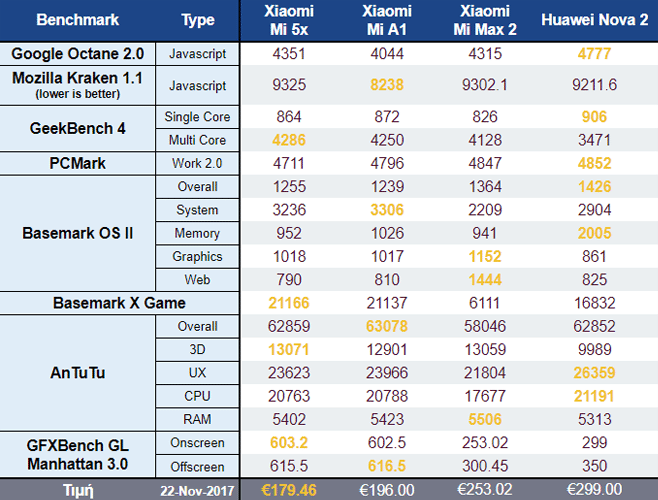Viewport: 658px width, 500px height.
Task: Click the Single Core type cell
Action: tap(197, 117)
